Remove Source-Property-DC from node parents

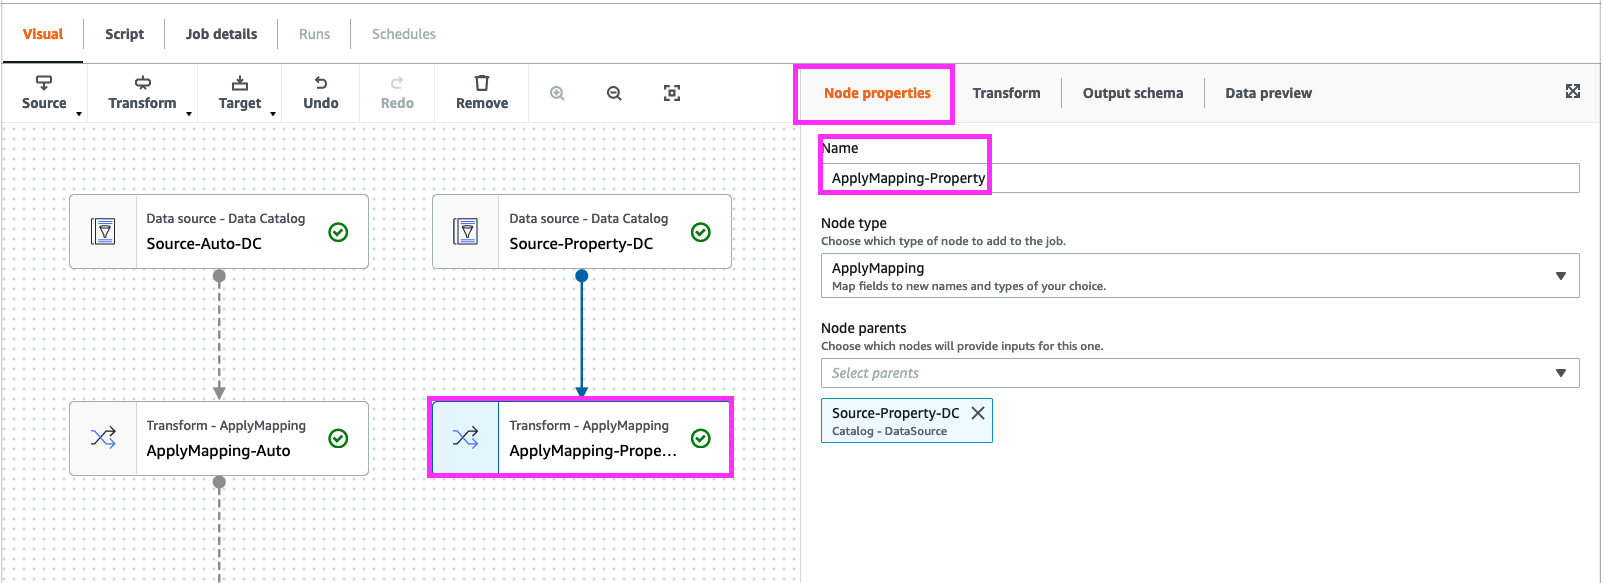[978, 413]
